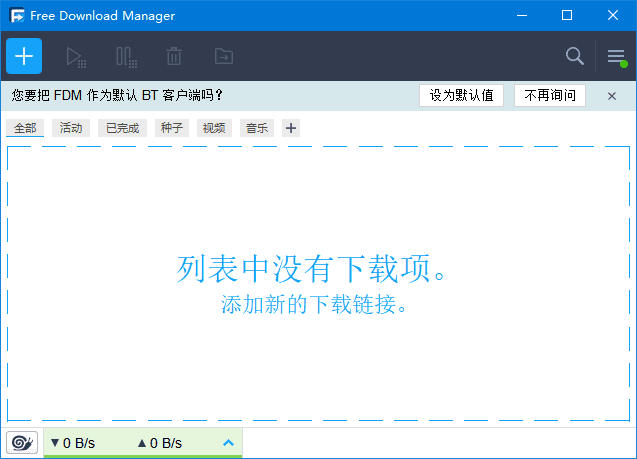Image resolution: width=637 pixels, height=459 pixels.
Task: Open search with the magnifier icon
Action: 574,56
